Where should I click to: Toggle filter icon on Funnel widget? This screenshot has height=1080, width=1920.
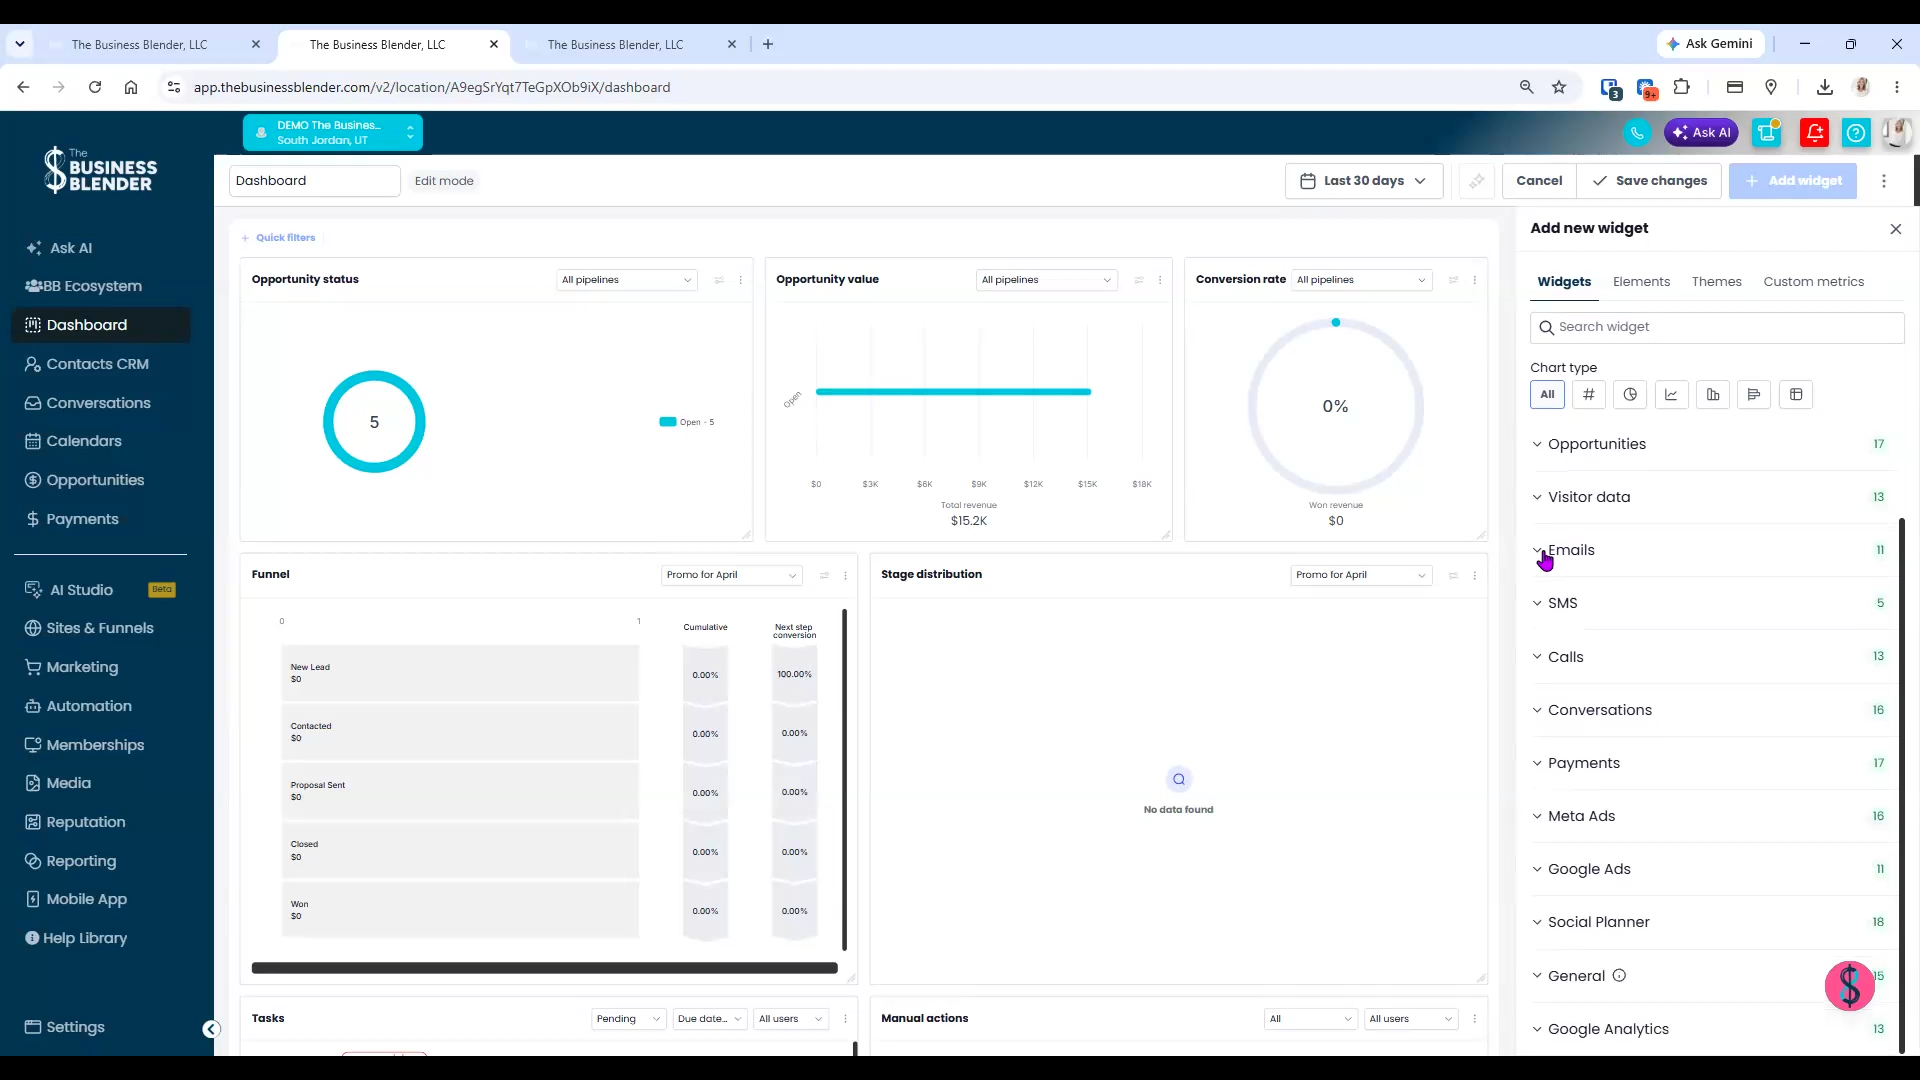[x=824, y=575]
